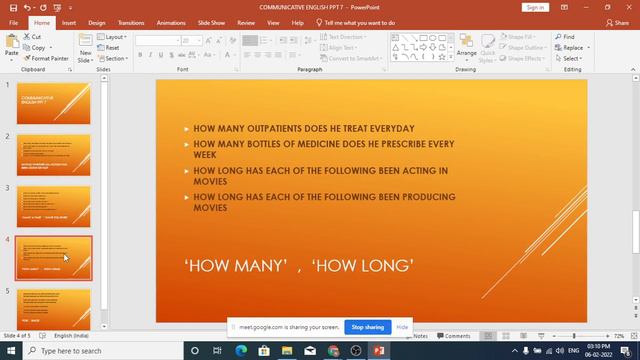
Task: Click the Share button
Action: pyautogui.click(x=618, y=23)
